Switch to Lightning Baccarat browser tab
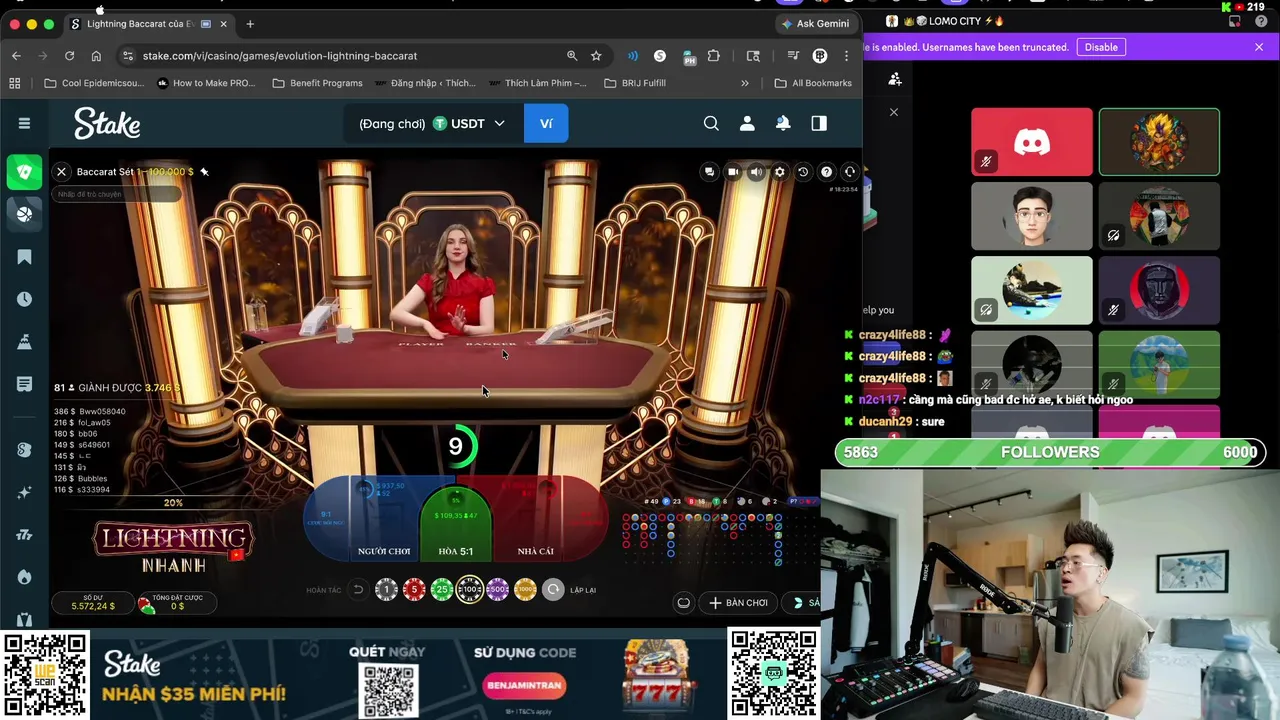1280x720 pixels. point(148,24)
